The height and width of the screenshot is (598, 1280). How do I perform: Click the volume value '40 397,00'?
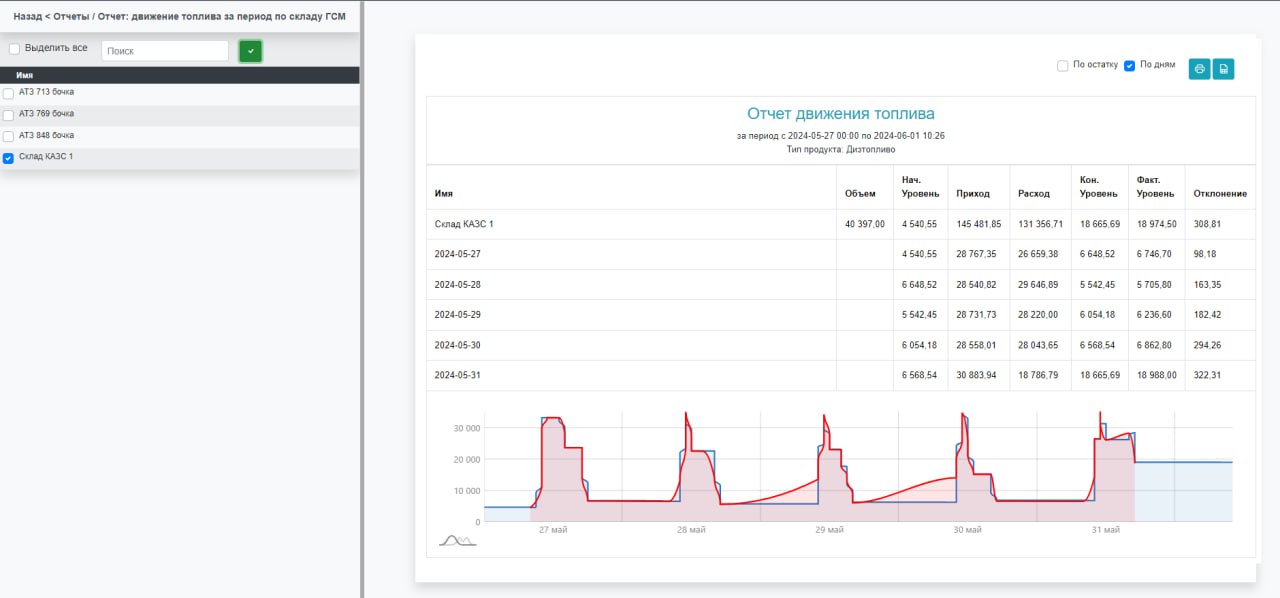coord(865,224)
